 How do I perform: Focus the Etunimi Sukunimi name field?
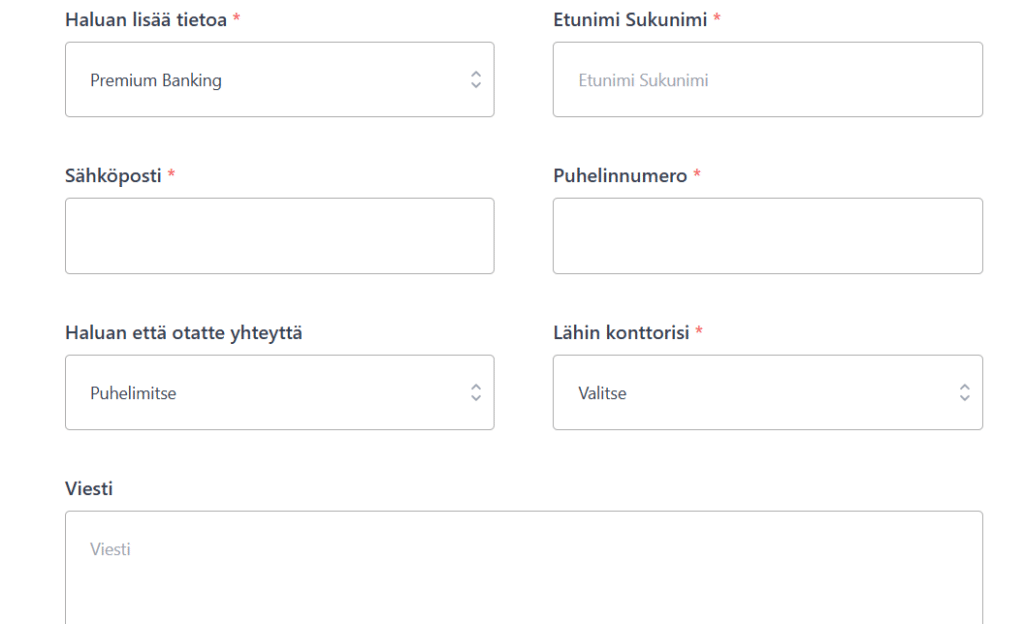pos(767,80)
